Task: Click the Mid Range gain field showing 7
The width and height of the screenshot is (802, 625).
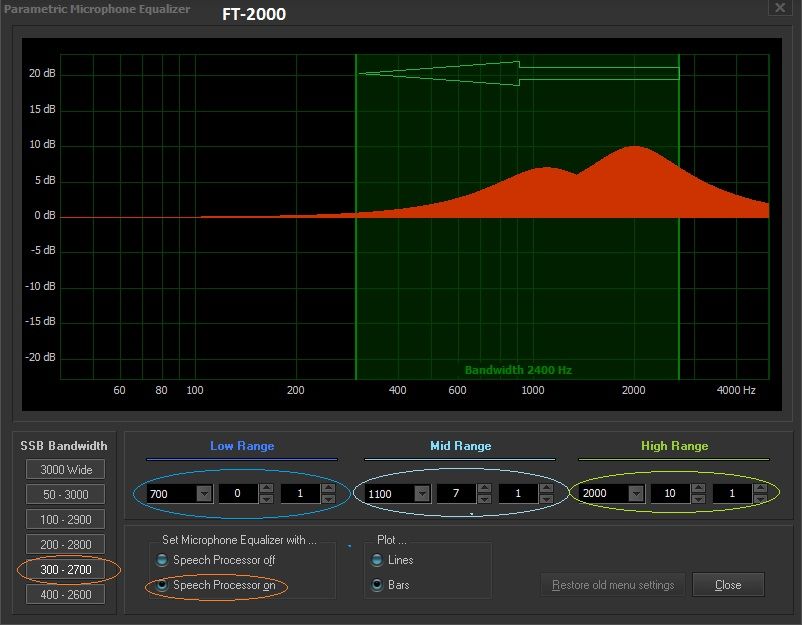Action: tap(456, 494)
